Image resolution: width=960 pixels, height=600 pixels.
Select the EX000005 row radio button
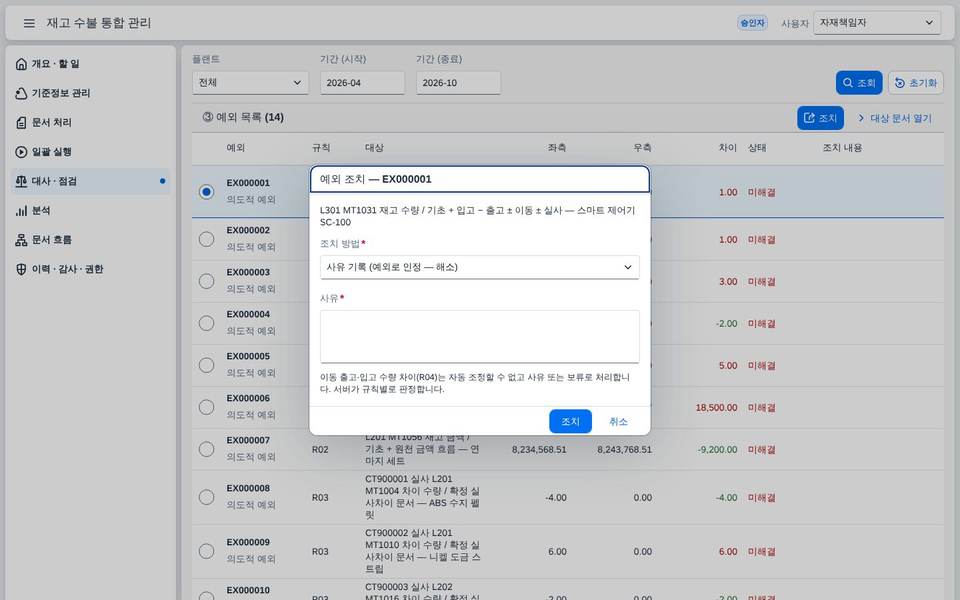(x=206, y=365)
